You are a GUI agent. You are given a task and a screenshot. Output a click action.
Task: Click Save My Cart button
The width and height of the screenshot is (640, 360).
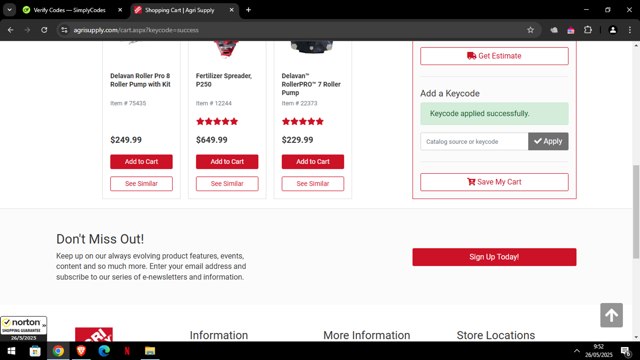[494, 182]
